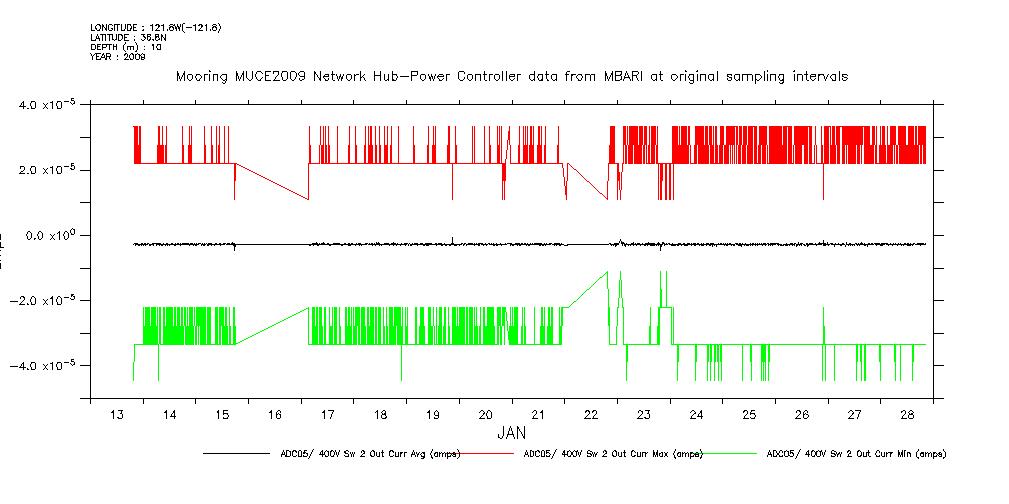
Task: Click day 16 on the date axis
Action: 275,414
